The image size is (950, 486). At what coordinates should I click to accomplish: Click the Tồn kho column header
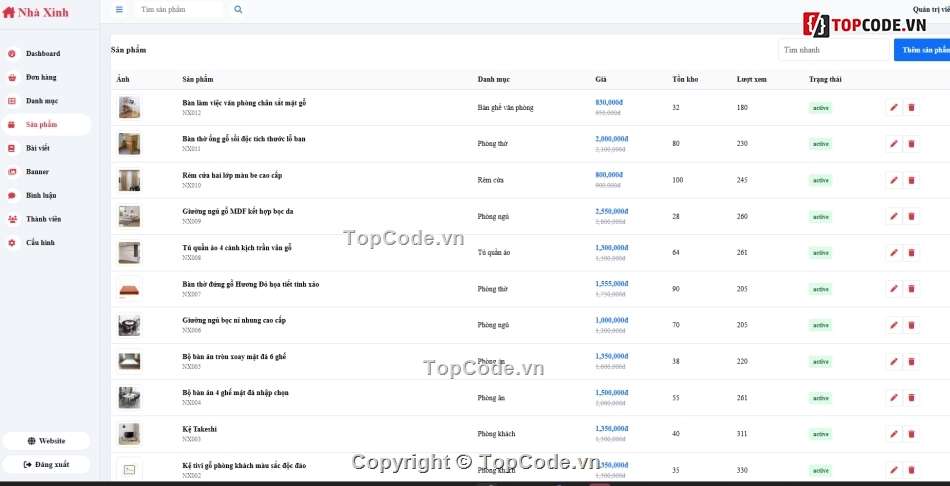click(685, 79)
